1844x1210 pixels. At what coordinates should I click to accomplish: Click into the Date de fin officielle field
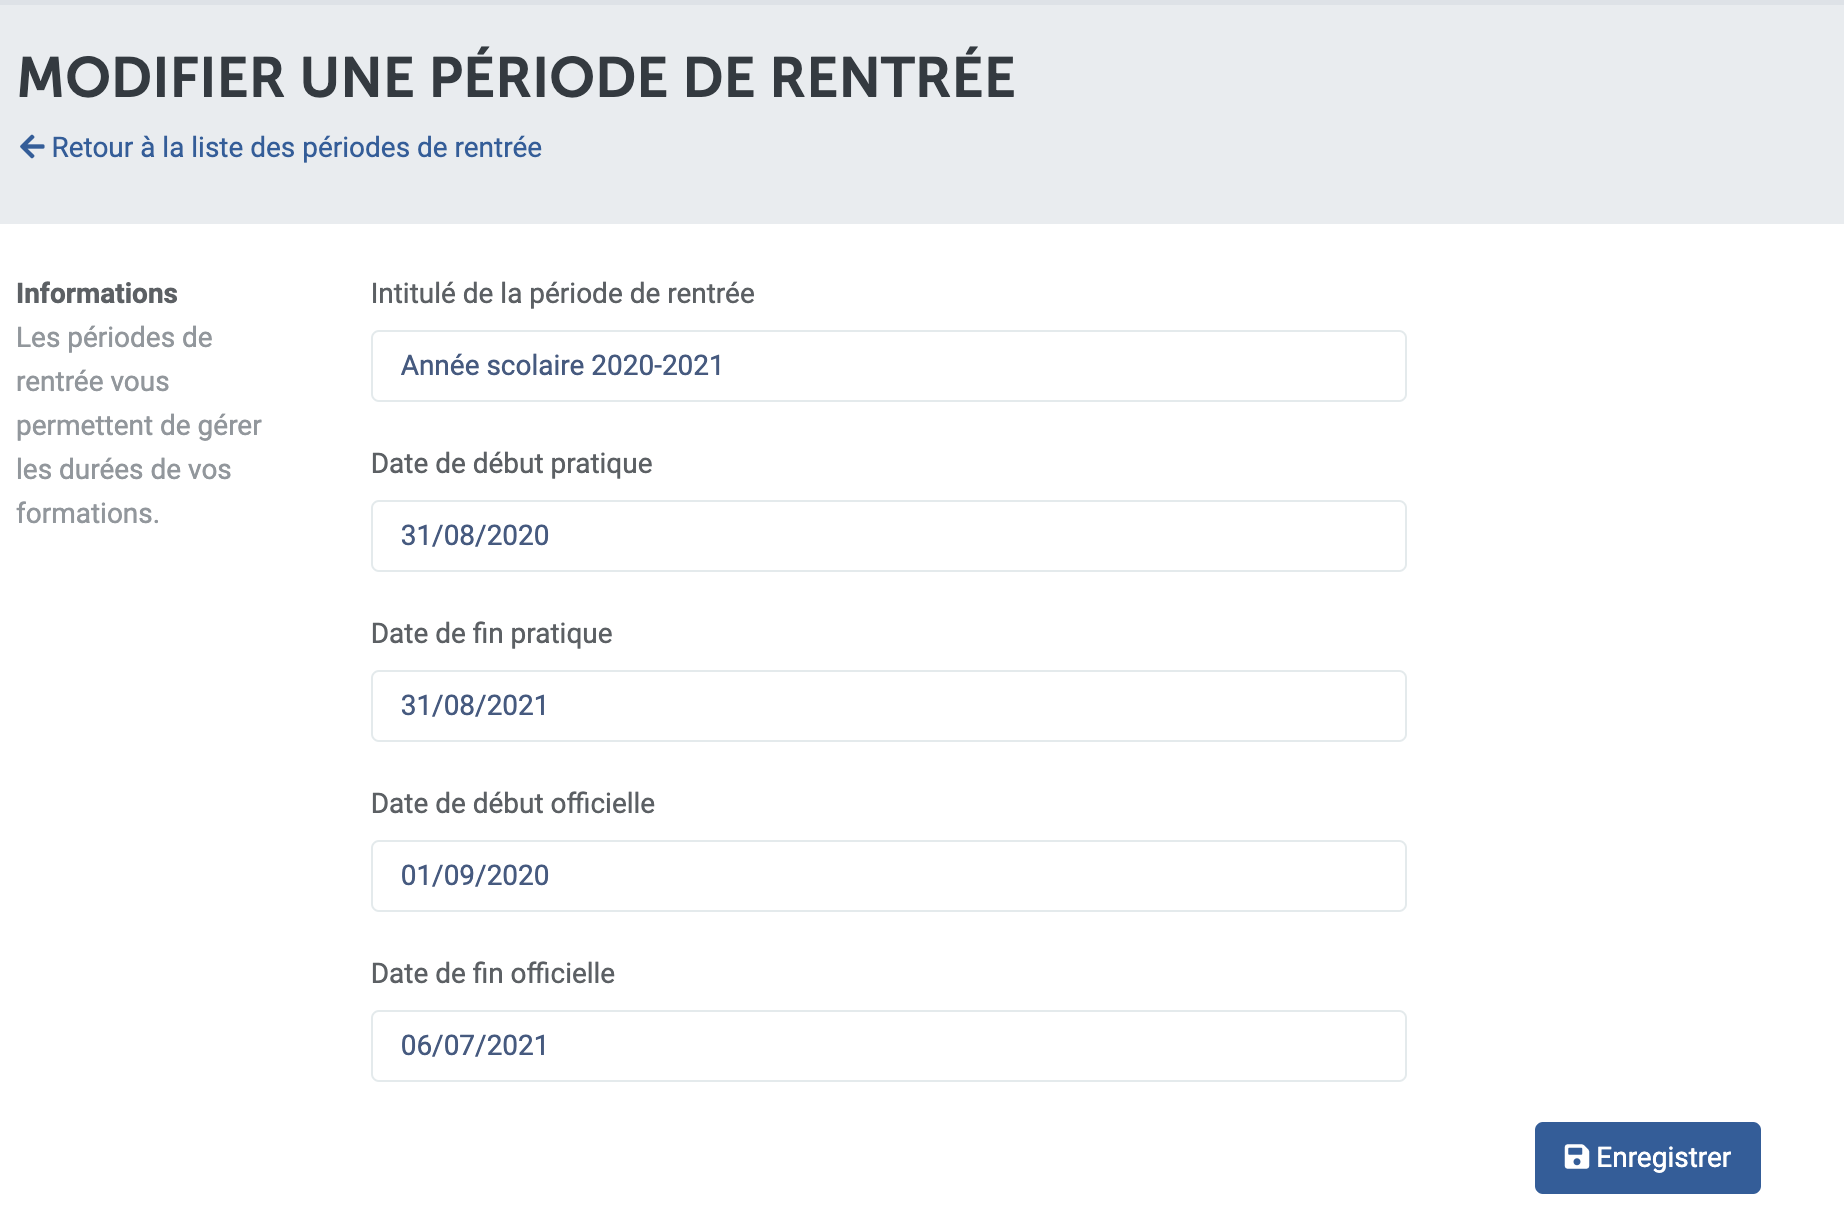click(x=888, y=1046)
